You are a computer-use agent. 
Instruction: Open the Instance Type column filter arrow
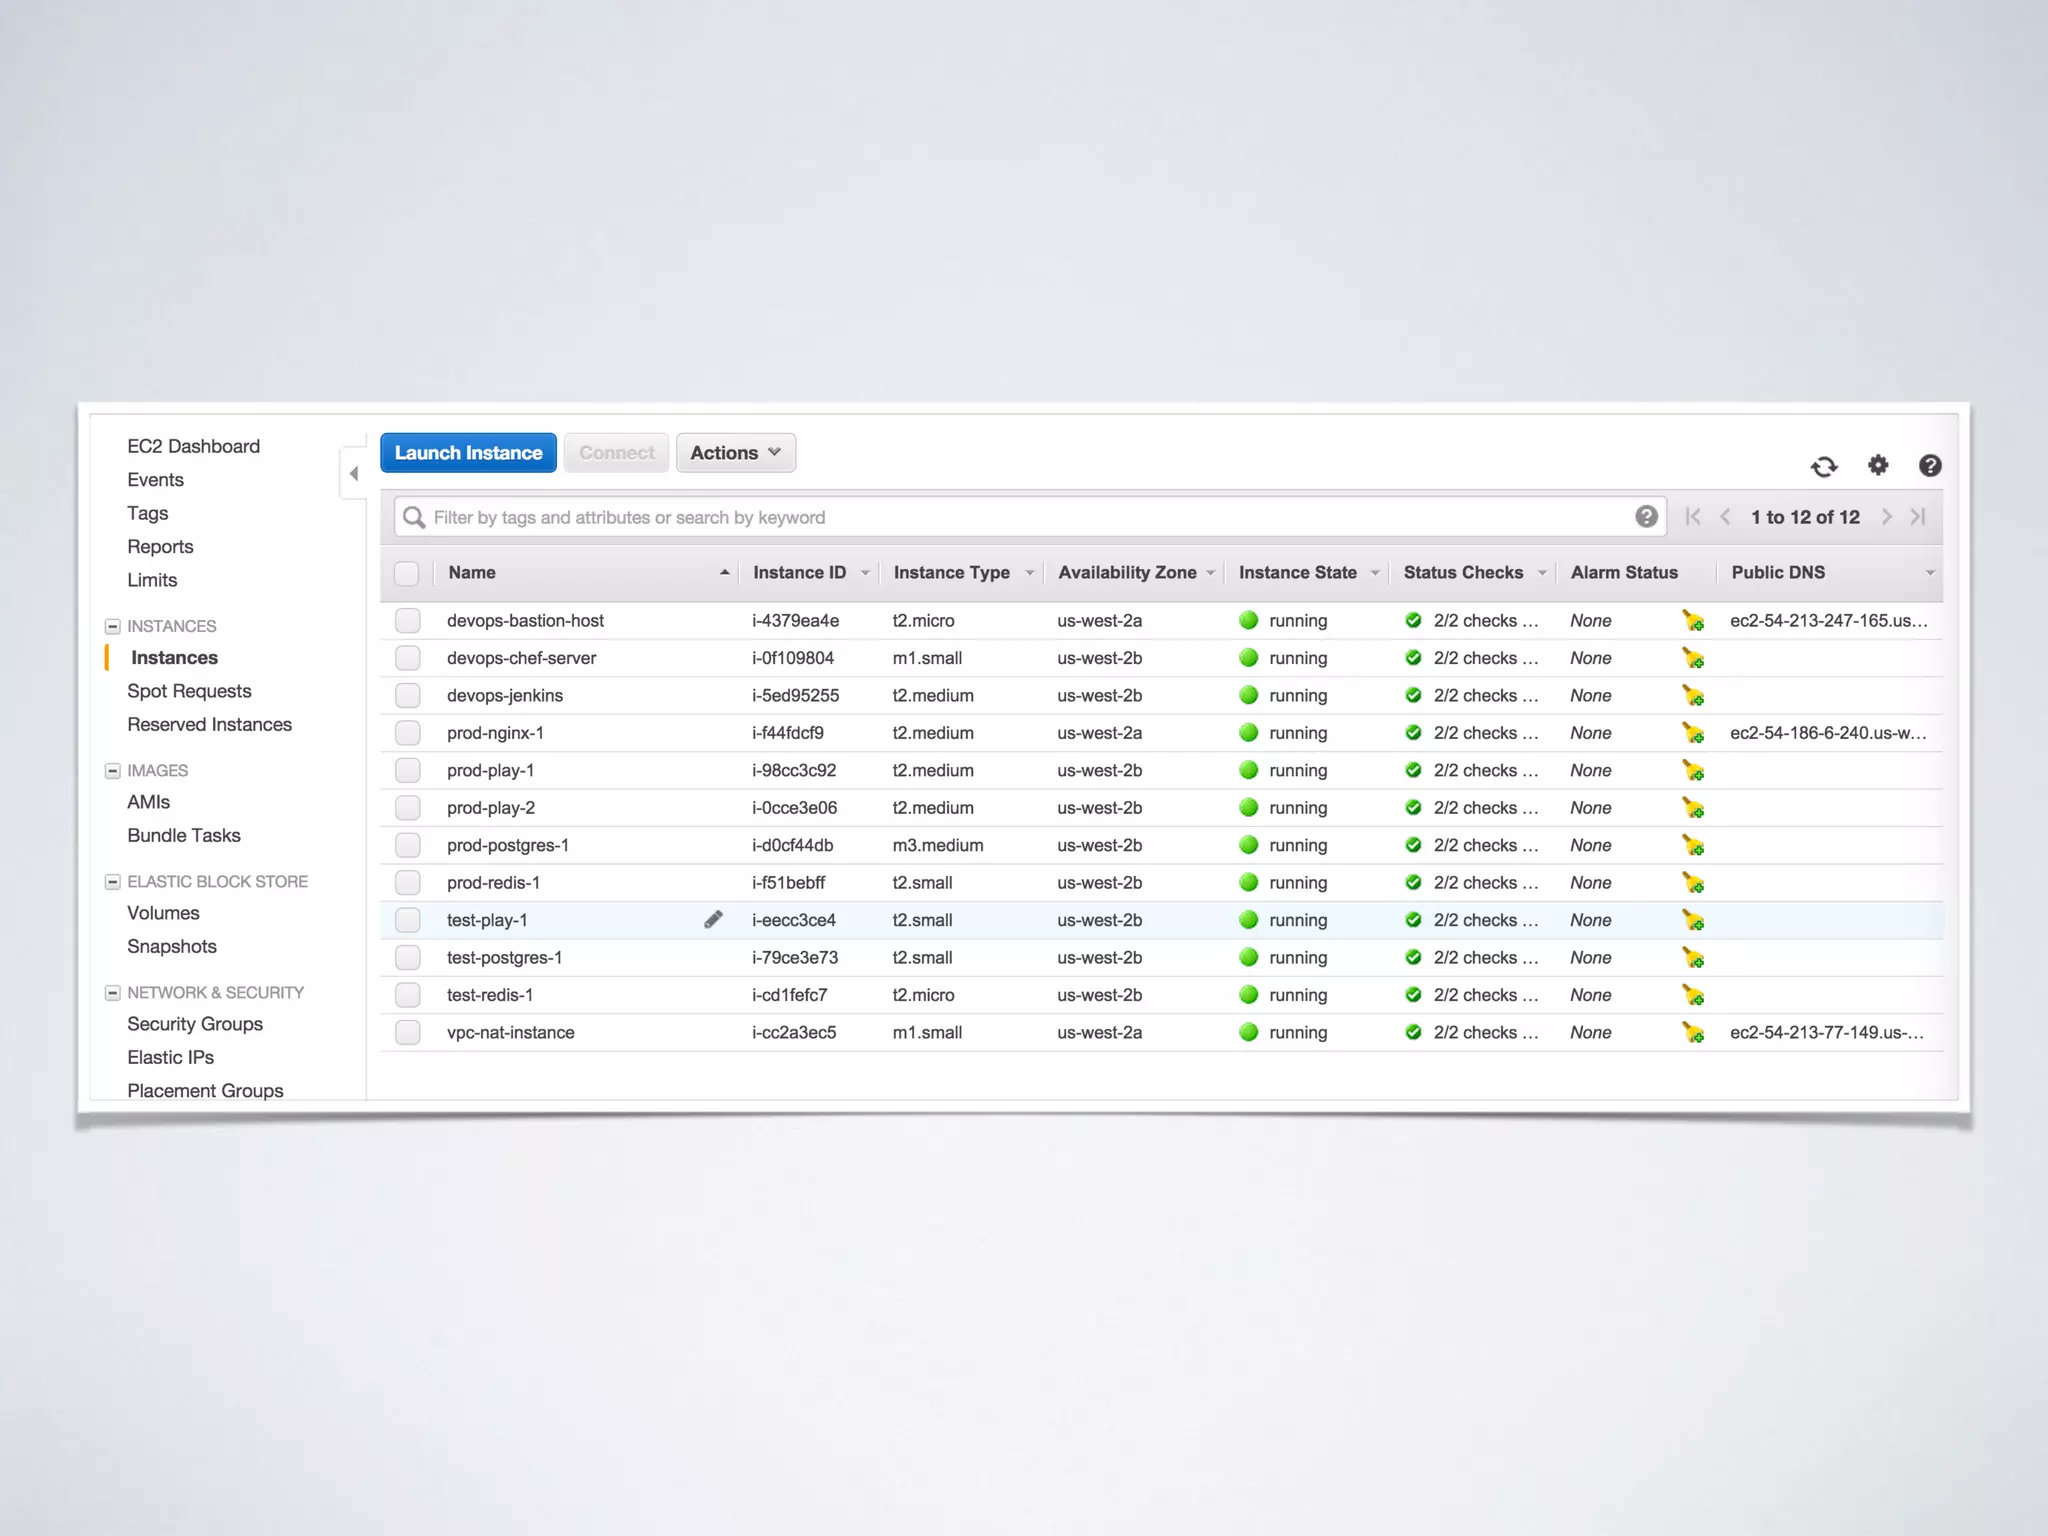click(x=1029, y=573)
